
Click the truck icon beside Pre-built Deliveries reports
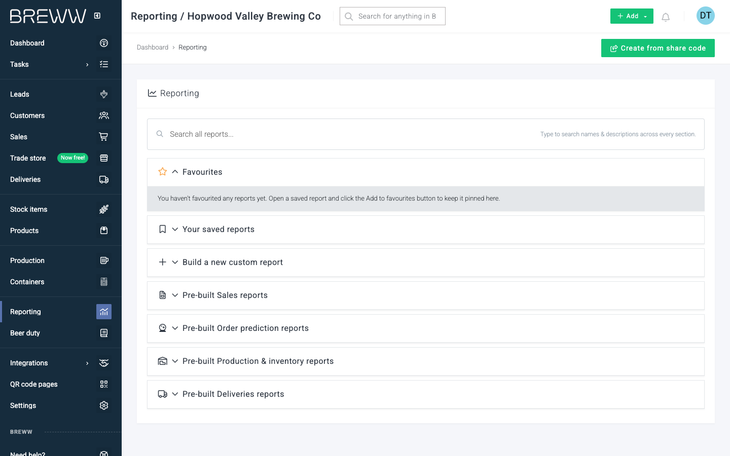click(x=162, y=394)
